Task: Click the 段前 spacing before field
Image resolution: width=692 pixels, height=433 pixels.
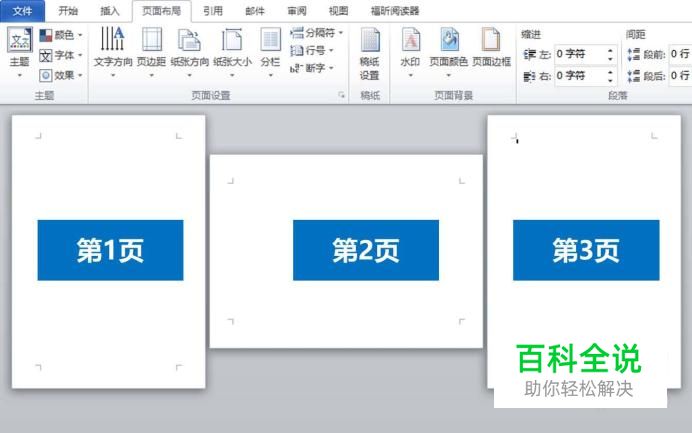Action: (x=680, y=54)
